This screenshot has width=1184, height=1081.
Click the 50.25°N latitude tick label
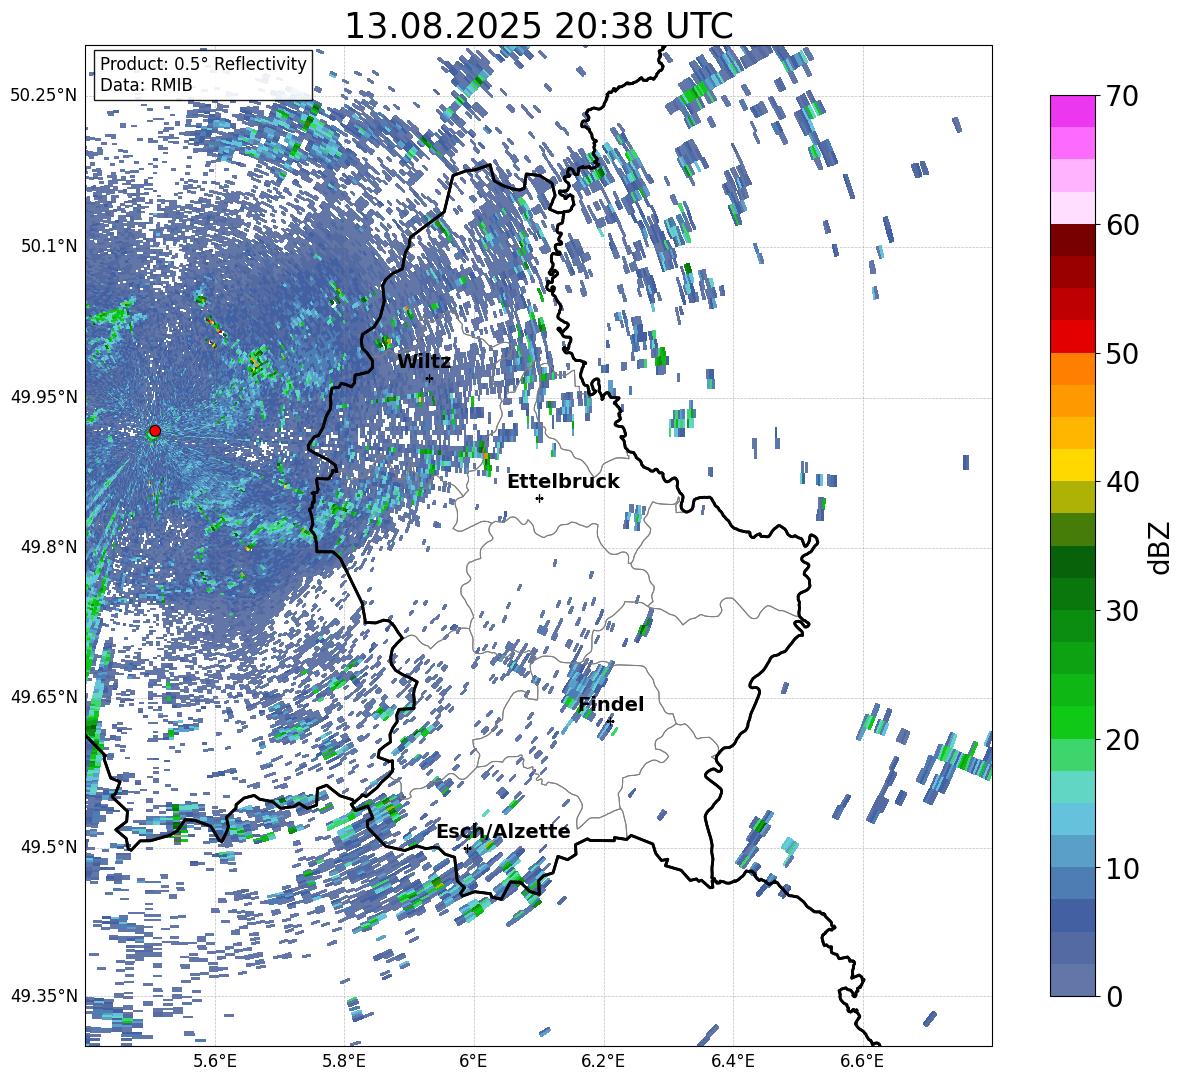(x=44, y=96)
